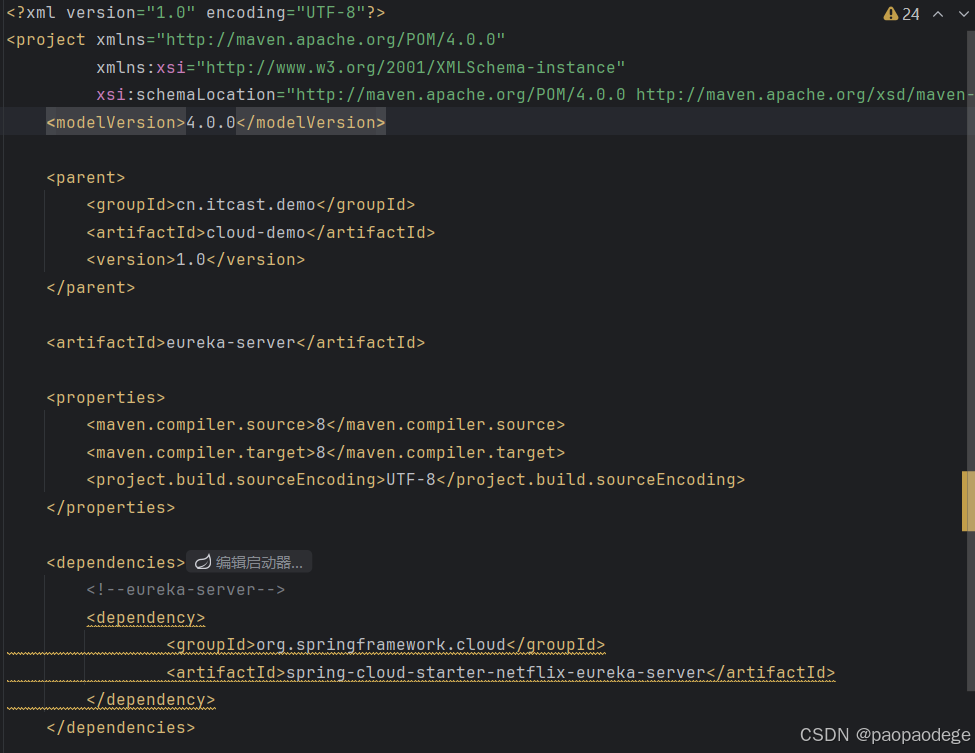Click the opening properties tag
Screen dimensions: 975x753
tap(106, 397)
